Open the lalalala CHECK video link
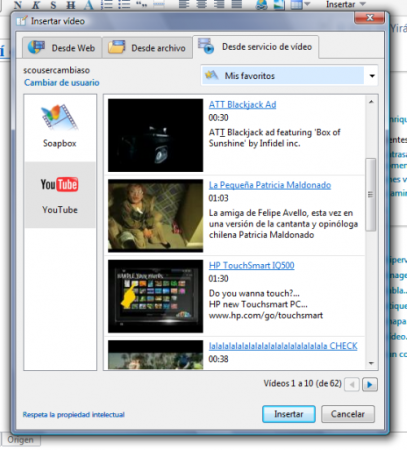This screenshot has width=407, height=450. (x=283, y=346)
